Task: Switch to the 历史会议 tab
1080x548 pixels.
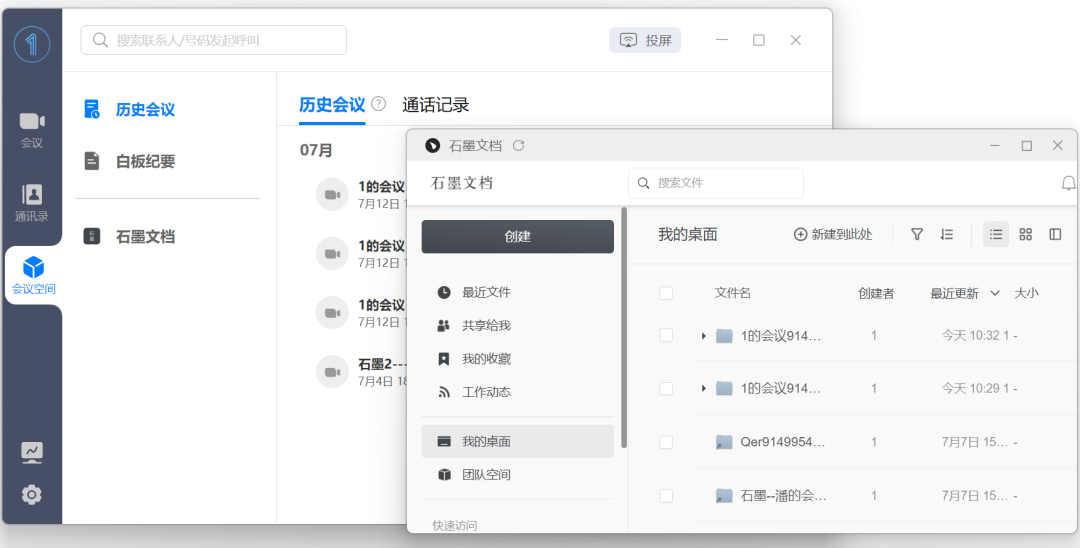Action: 332,105
